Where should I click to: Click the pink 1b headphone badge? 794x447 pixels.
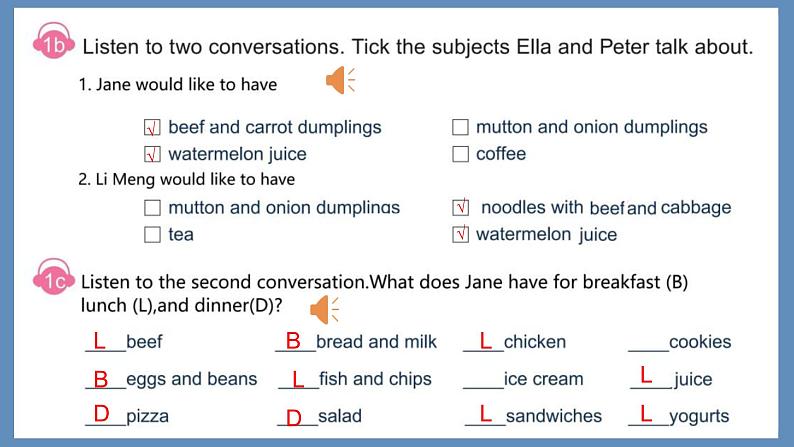[53, 41]
